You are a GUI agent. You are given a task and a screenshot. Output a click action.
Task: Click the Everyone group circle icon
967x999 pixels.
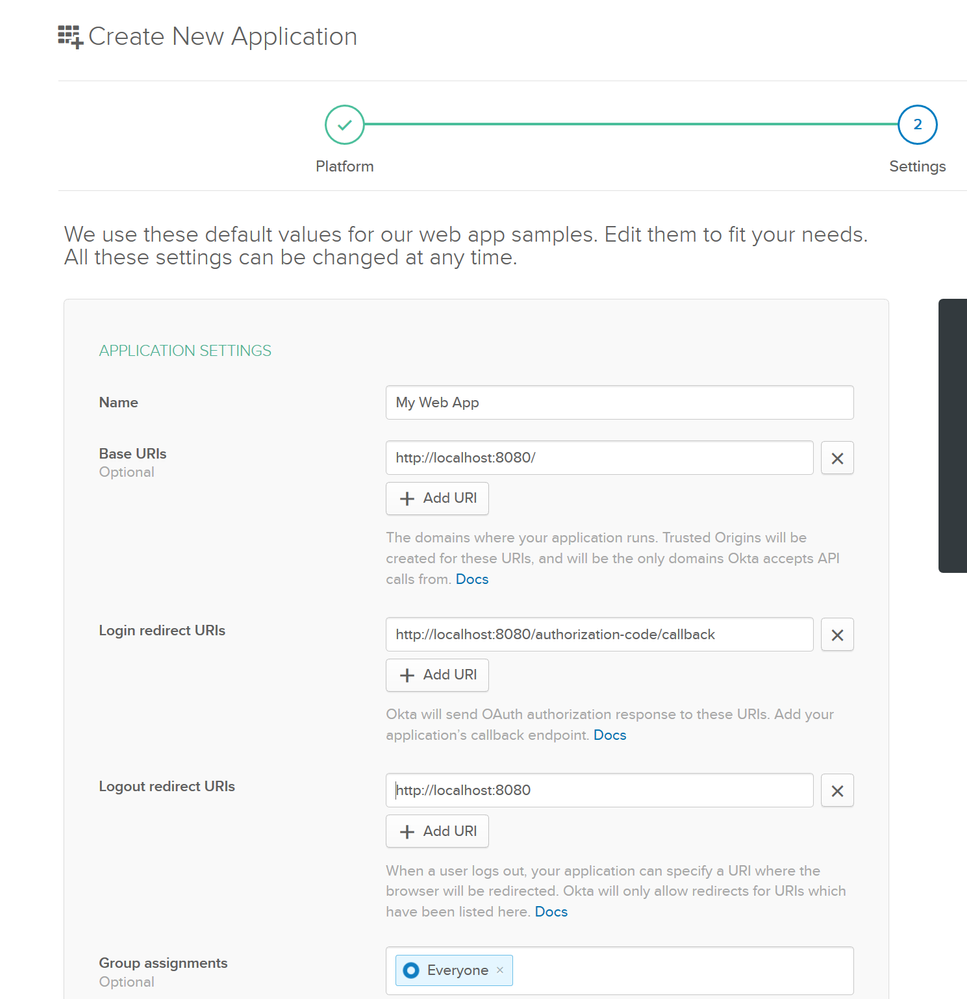click(411, 970)
